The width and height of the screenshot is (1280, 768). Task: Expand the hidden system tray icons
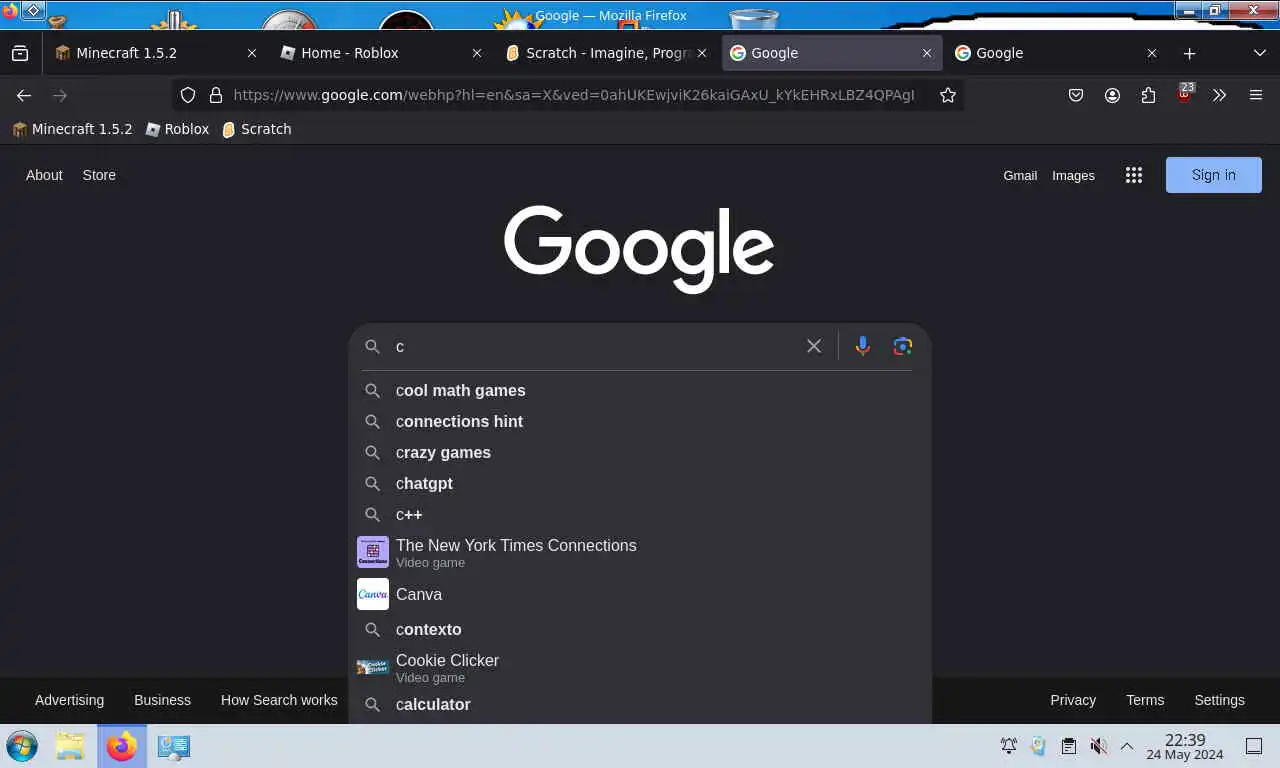point(1127,746)
